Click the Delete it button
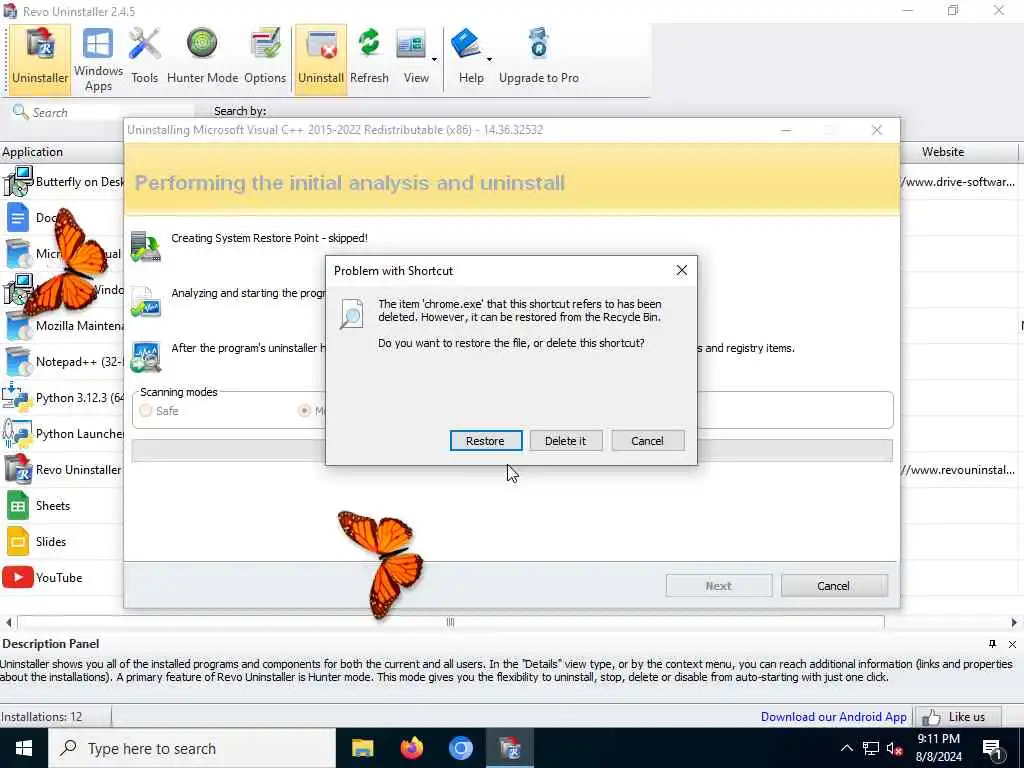Image resolution: width=1024 pixels, height=768 pixels. click(566, 441)
